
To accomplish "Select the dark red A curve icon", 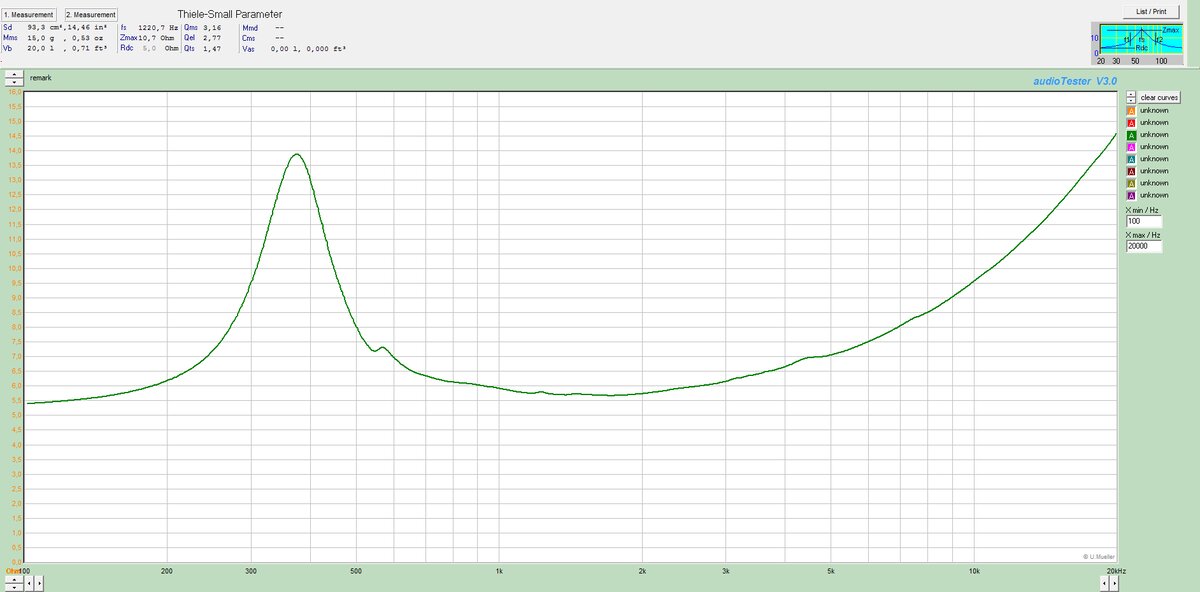I will coord(1131,171).
